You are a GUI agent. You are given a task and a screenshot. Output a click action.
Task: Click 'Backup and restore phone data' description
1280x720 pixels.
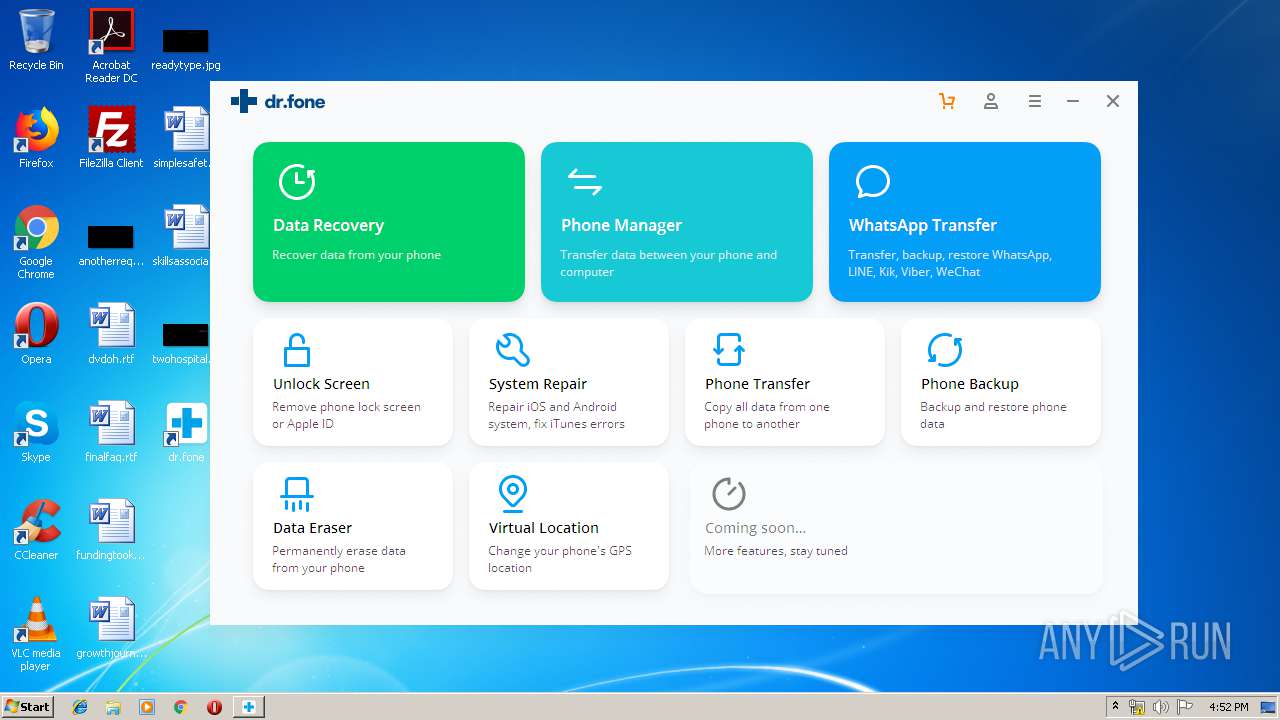pyautogui.click(x=993, y=415)
